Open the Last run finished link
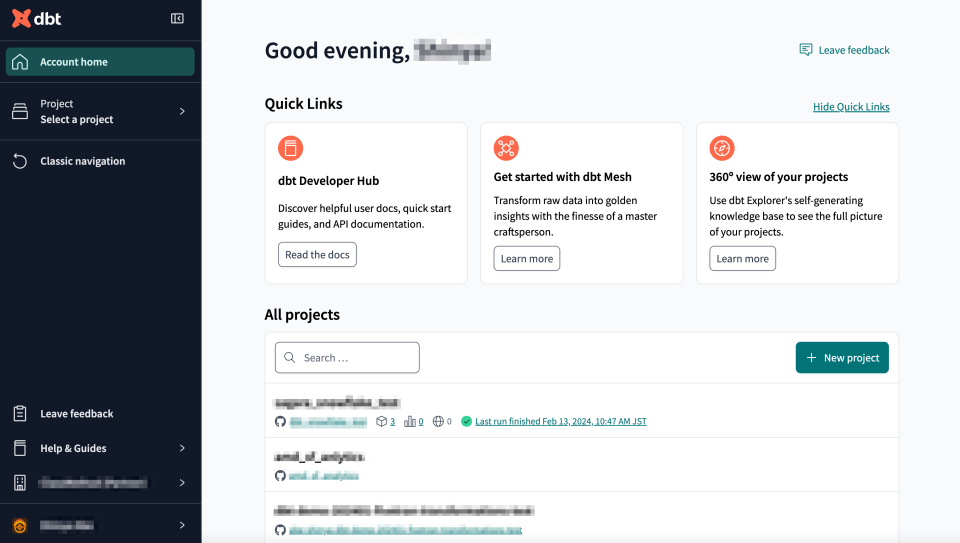960x543 pixels. (560, 422)
